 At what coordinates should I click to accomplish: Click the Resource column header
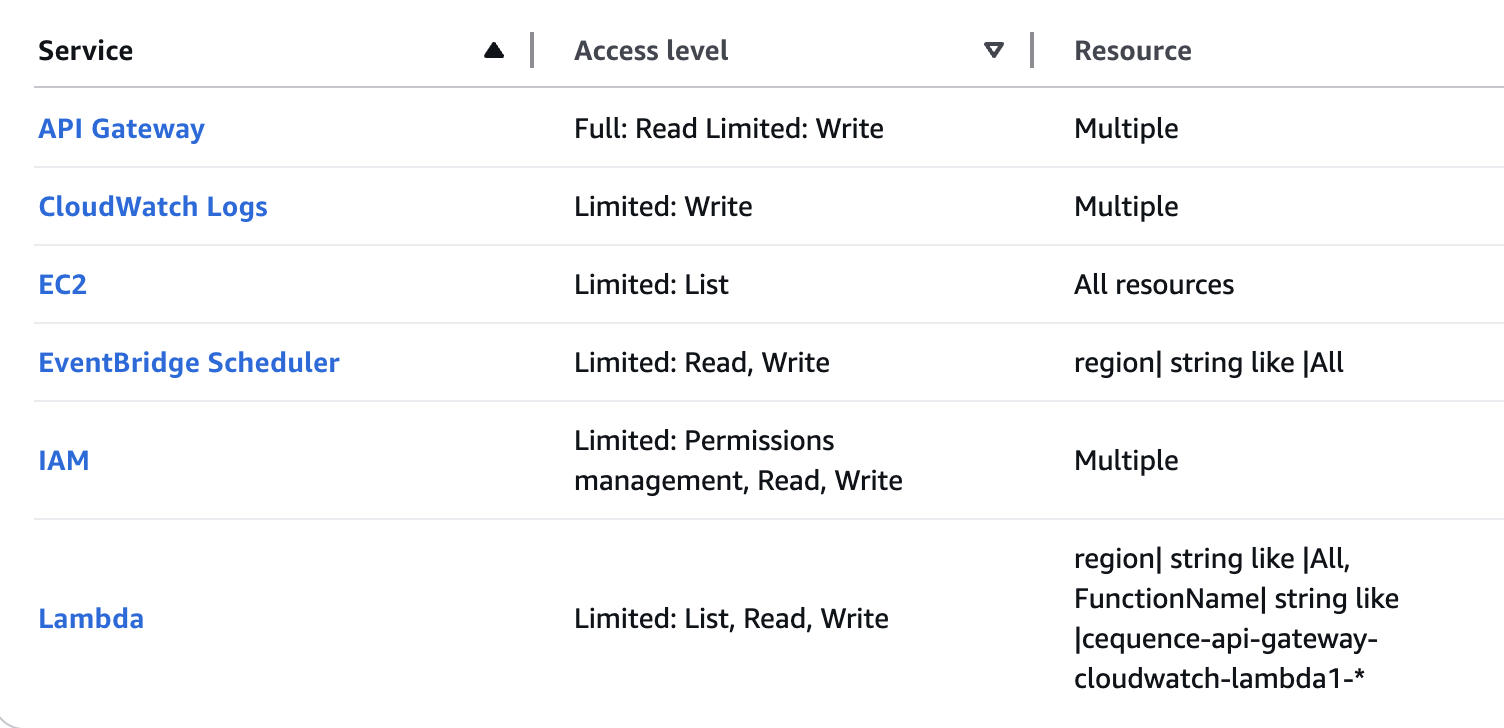(x=1133, y=51)
